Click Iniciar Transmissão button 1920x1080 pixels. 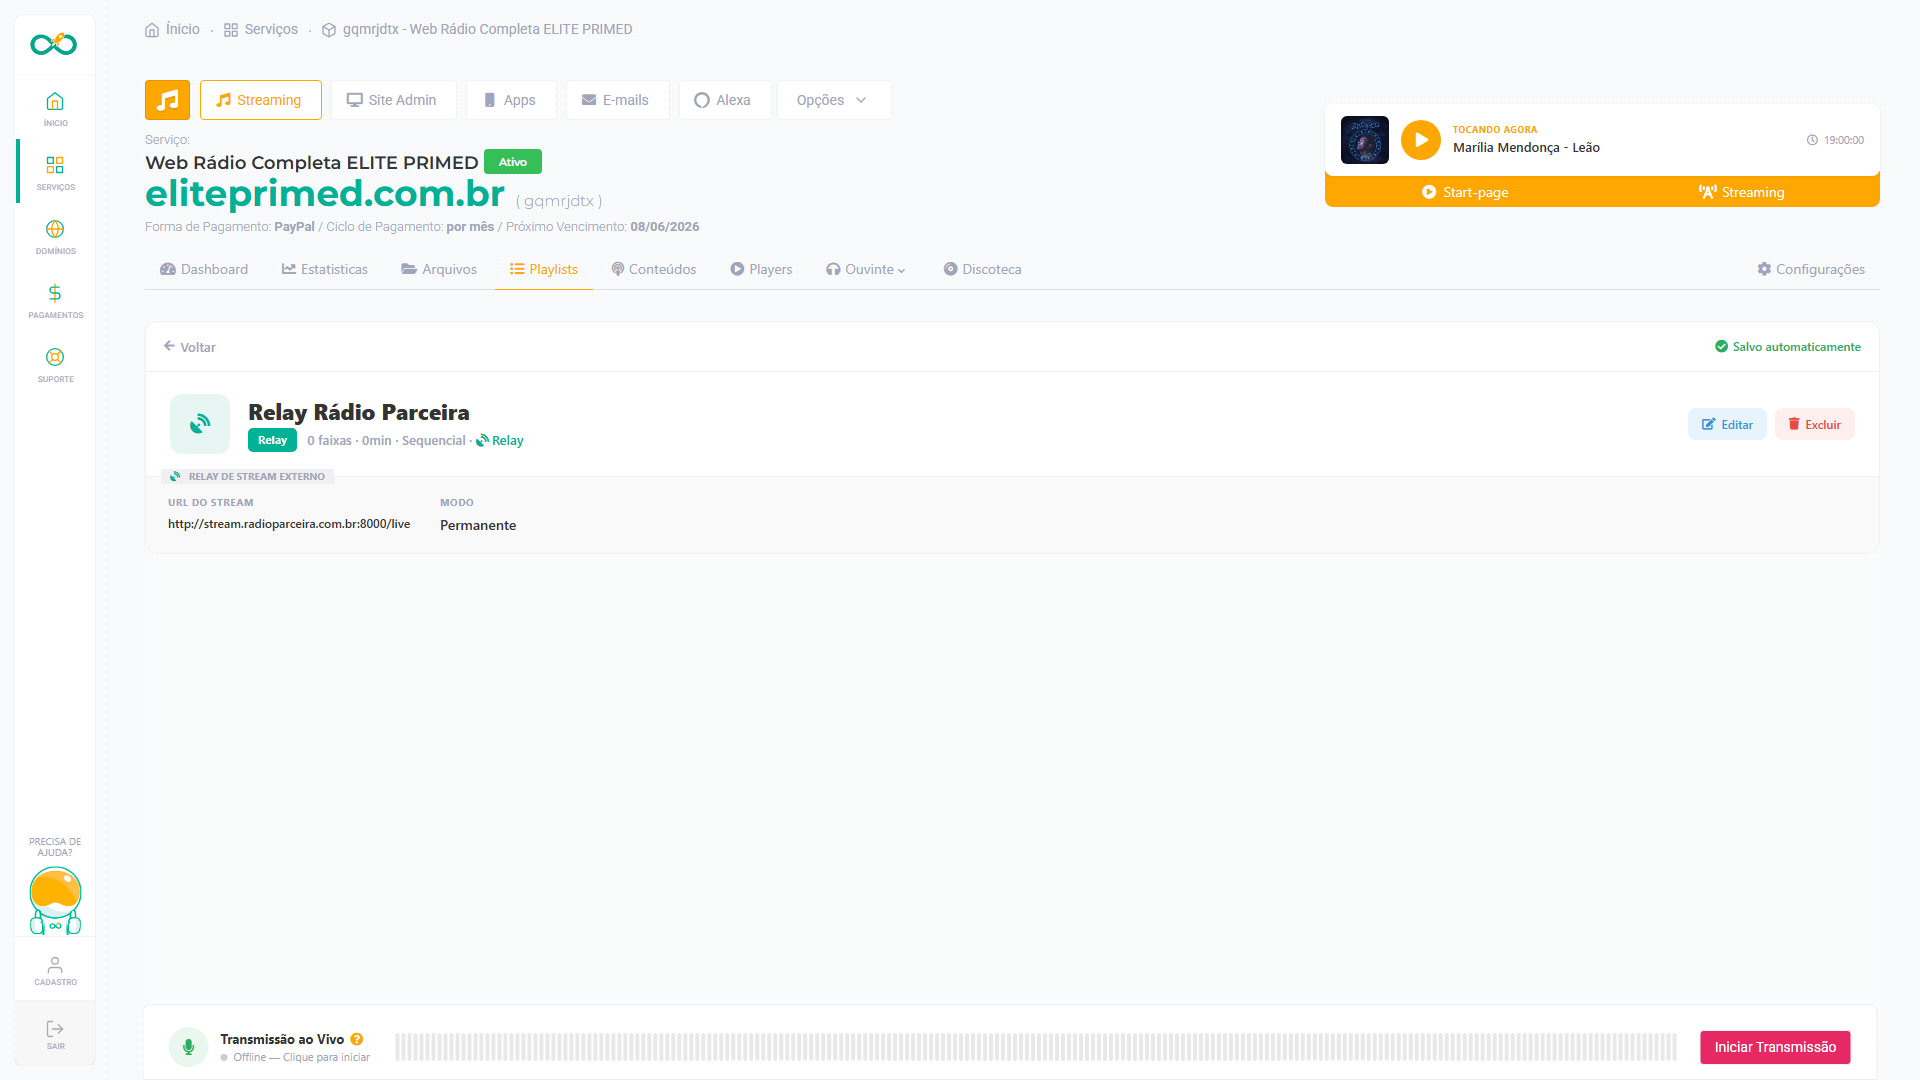point(1775,1047)
